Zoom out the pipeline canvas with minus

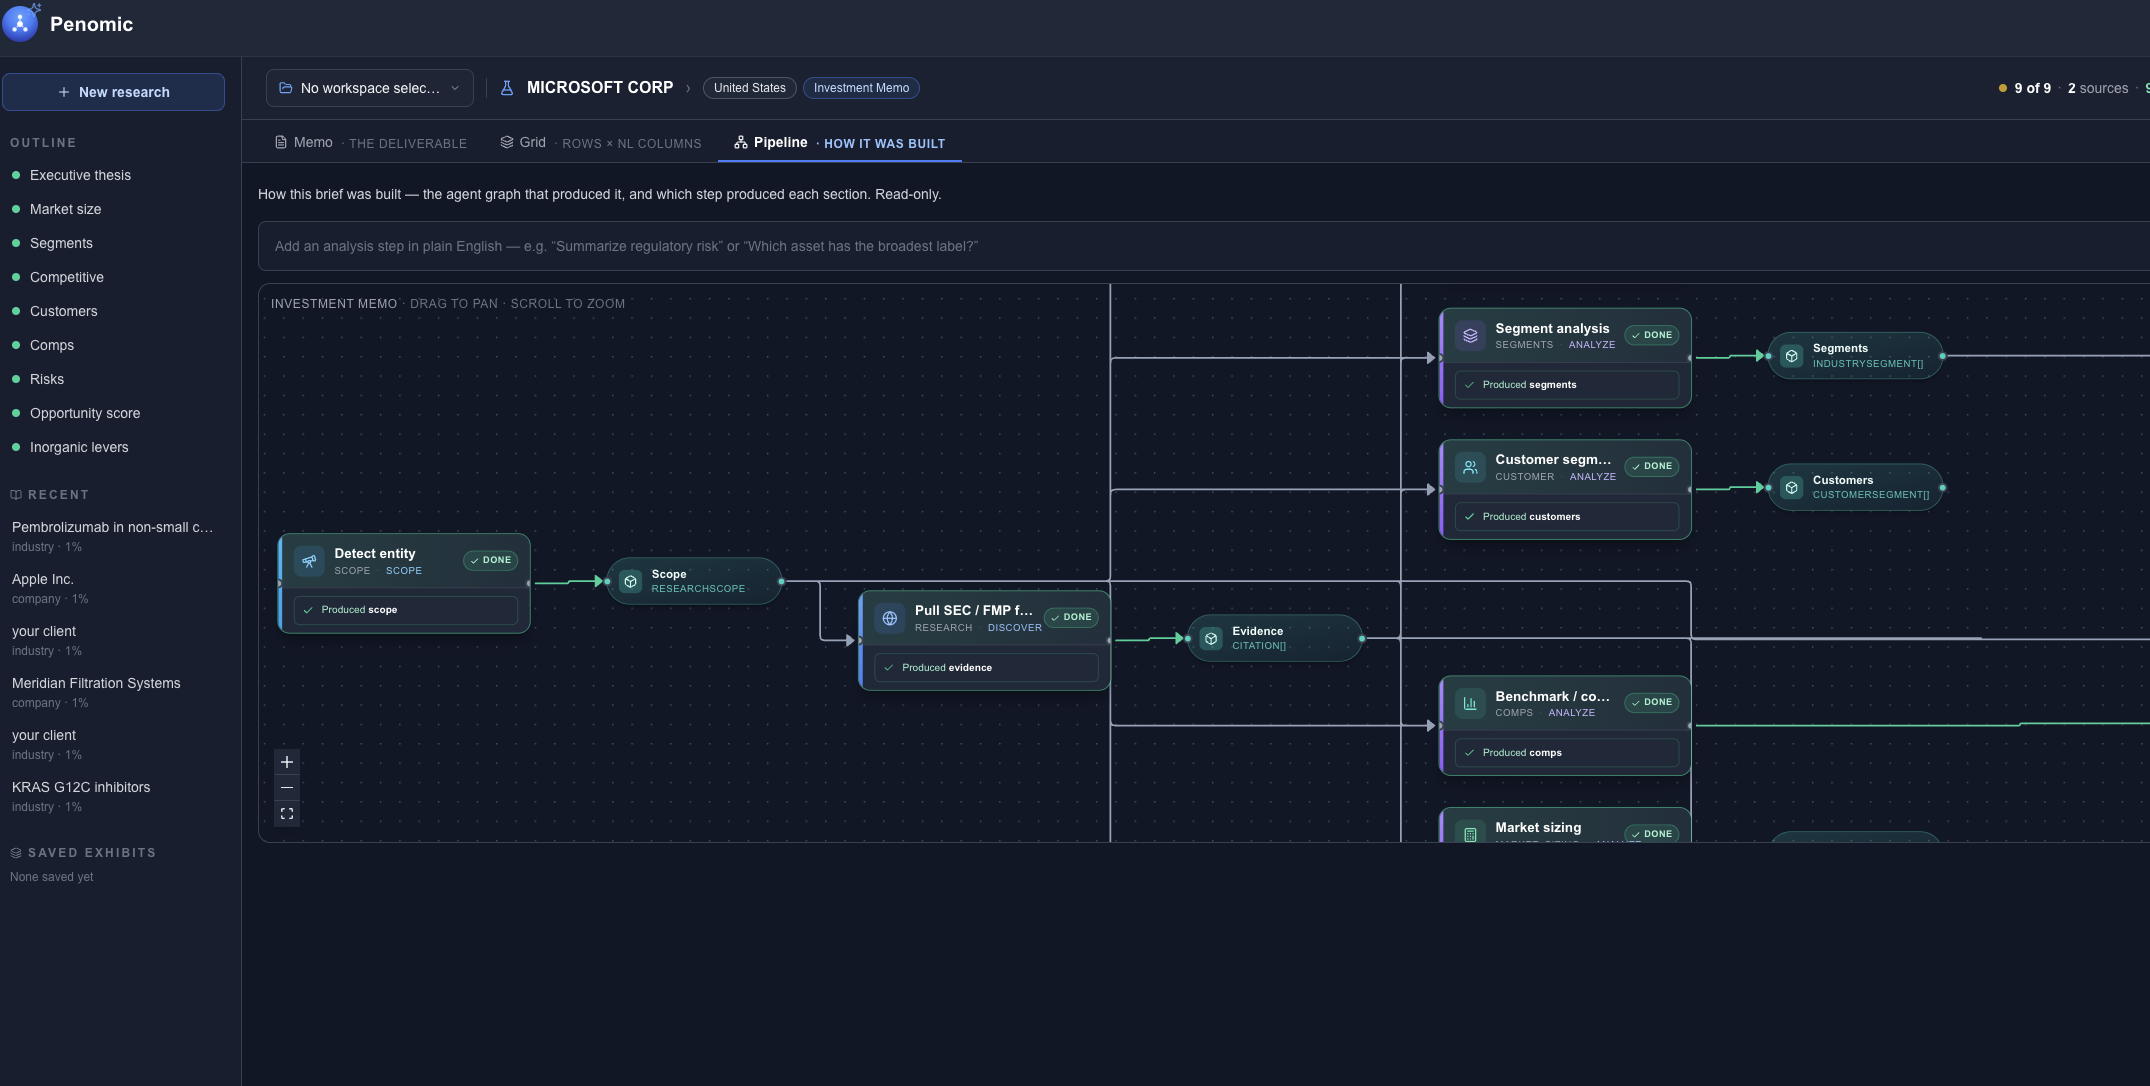click(287, 788)
